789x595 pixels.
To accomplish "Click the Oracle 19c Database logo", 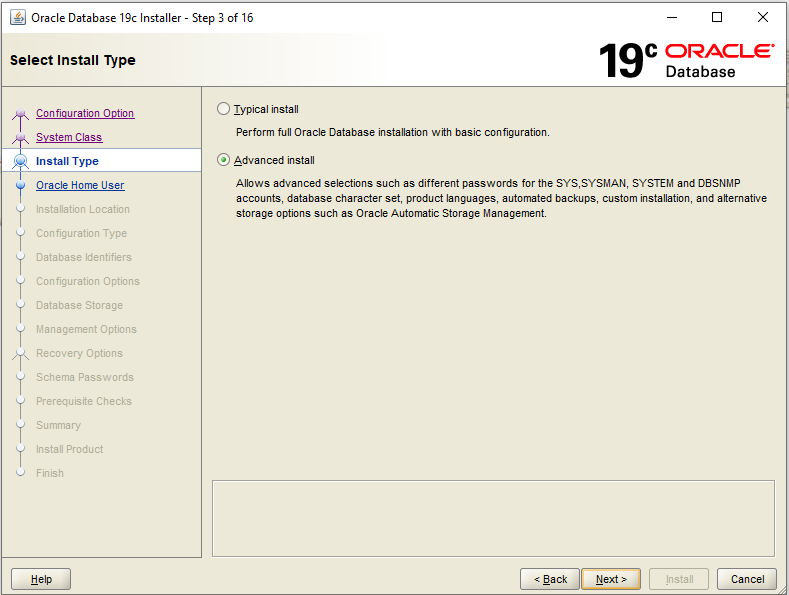I will (686, 60).
